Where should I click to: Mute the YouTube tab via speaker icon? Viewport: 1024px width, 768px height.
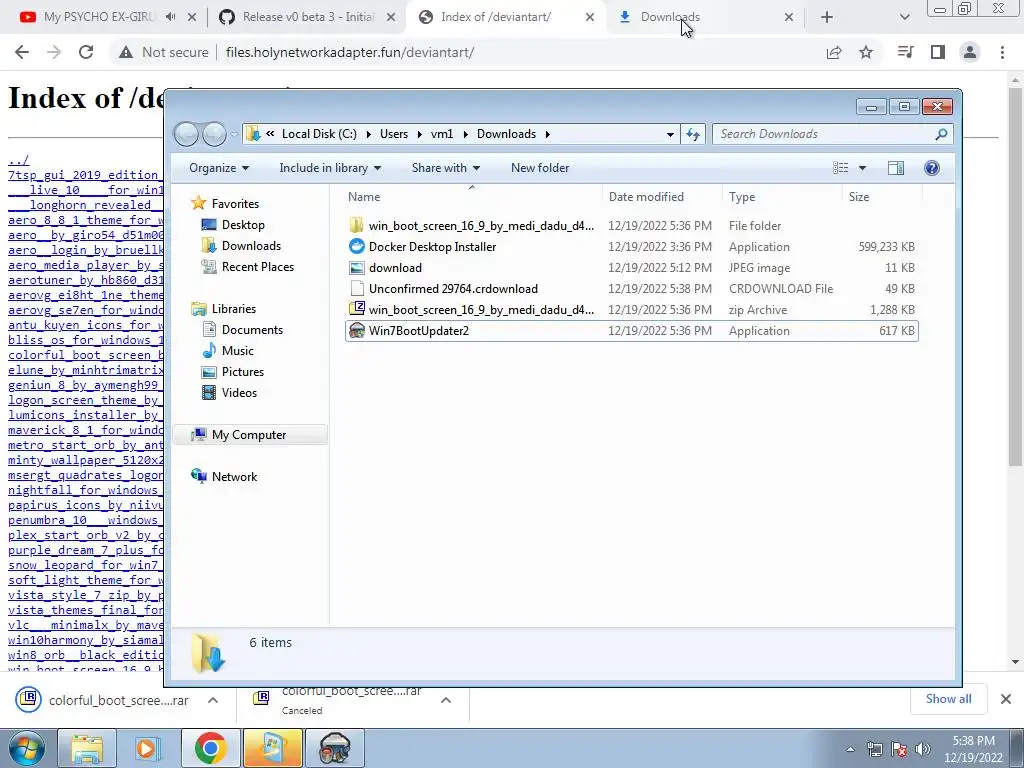[170, 17]
